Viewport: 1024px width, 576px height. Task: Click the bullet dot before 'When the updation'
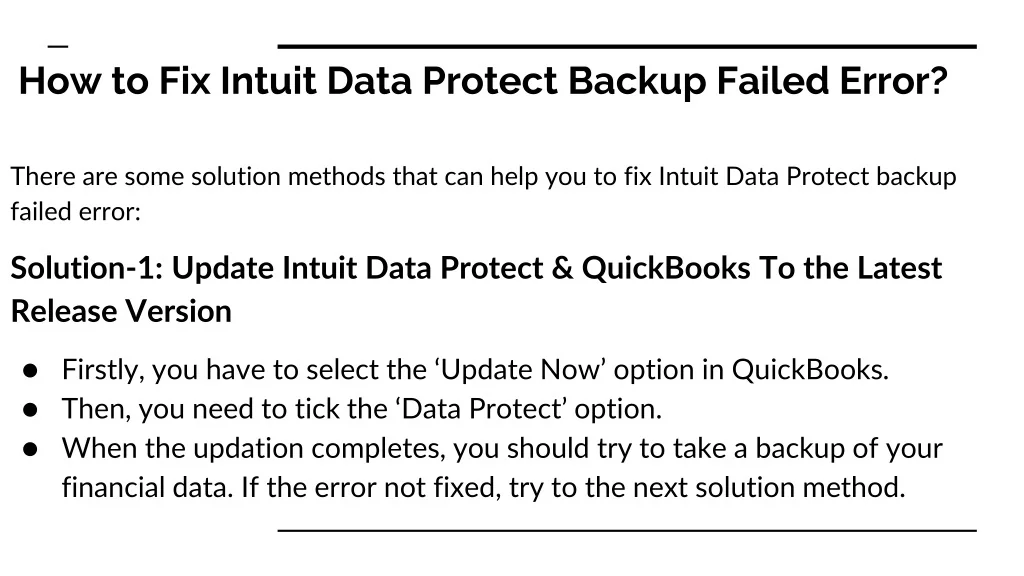31,449
